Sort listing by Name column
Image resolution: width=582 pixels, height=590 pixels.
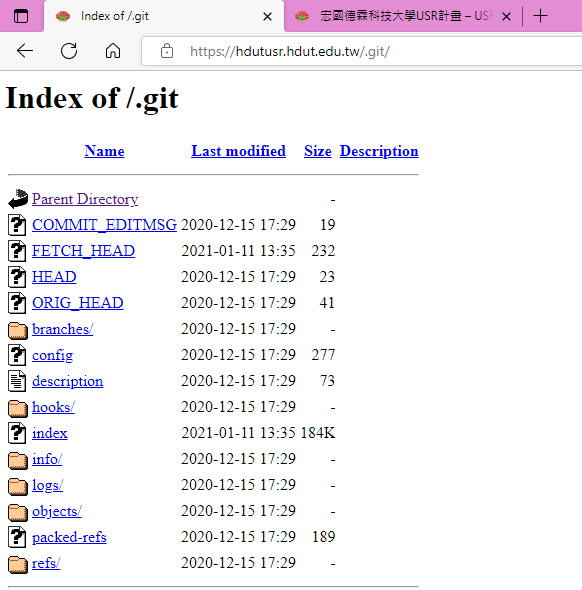[x=104, y=151]
